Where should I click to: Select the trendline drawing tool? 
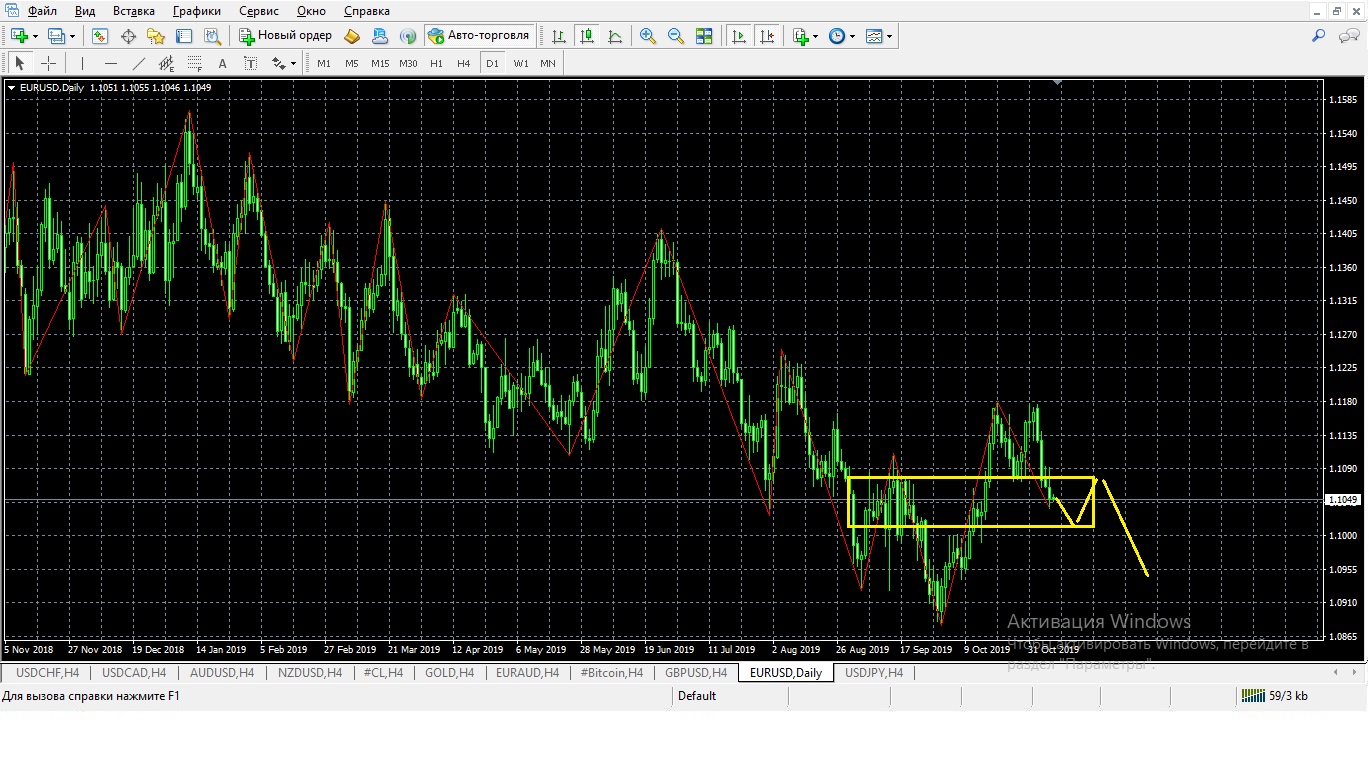[139, 63]
